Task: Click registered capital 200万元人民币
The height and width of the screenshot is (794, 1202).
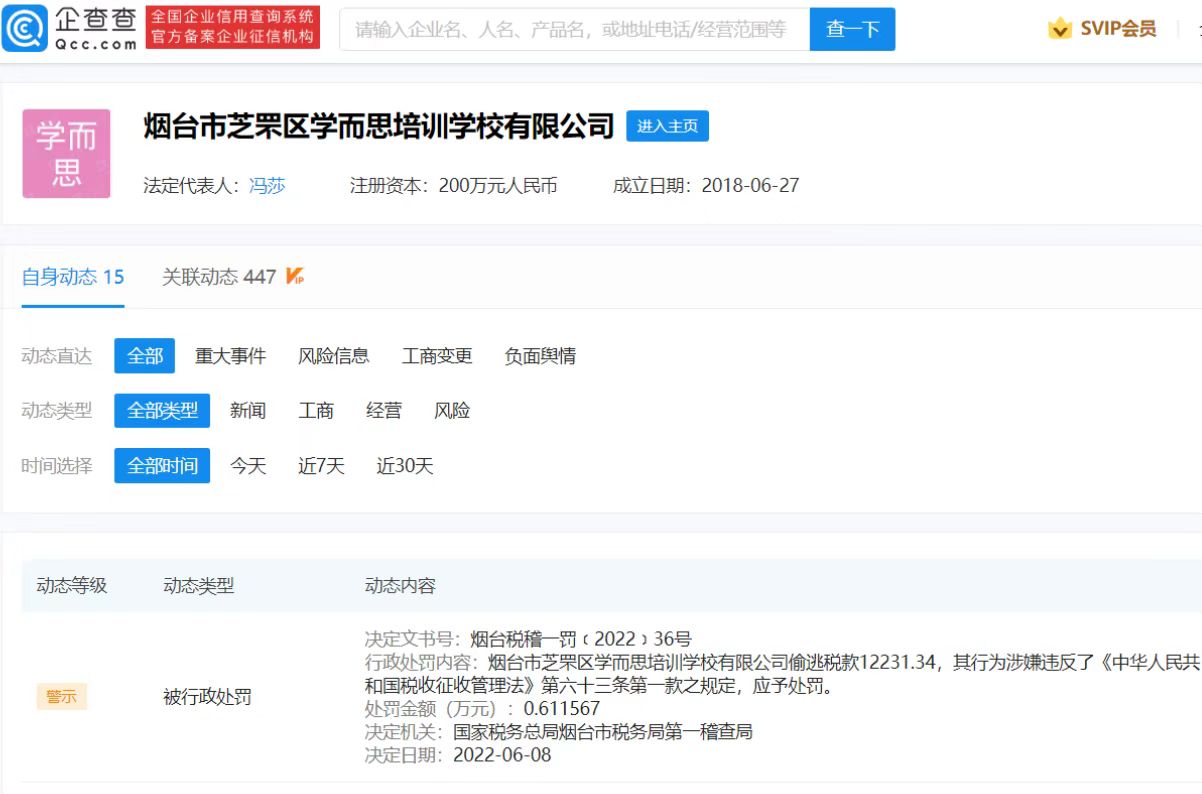Action: click(498, 185)
